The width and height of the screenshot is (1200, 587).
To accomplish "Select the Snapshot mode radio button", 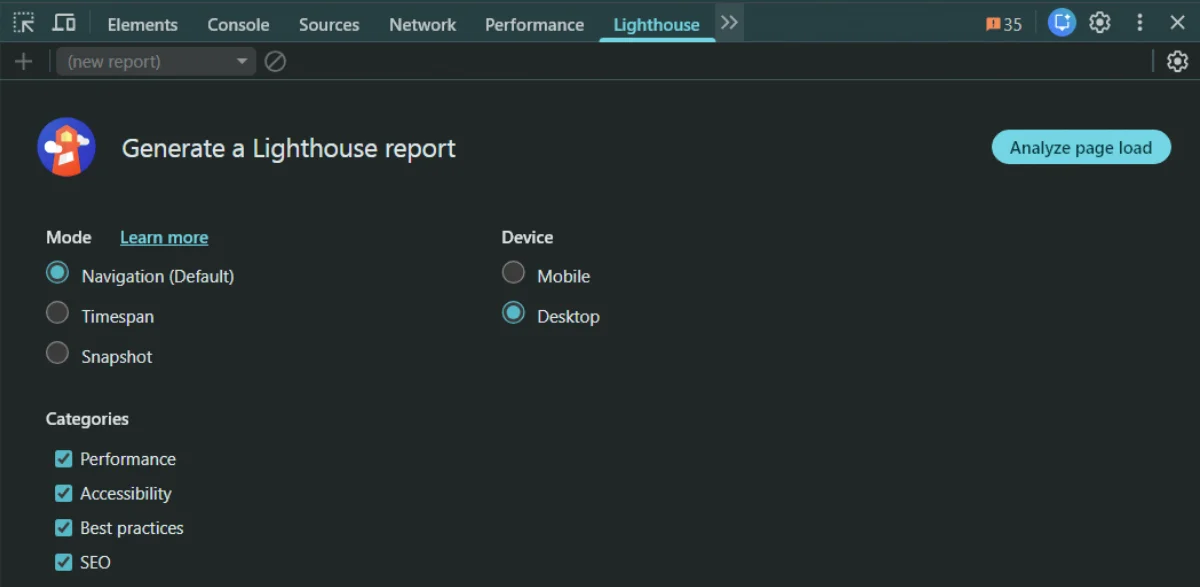I will point(58,353).
